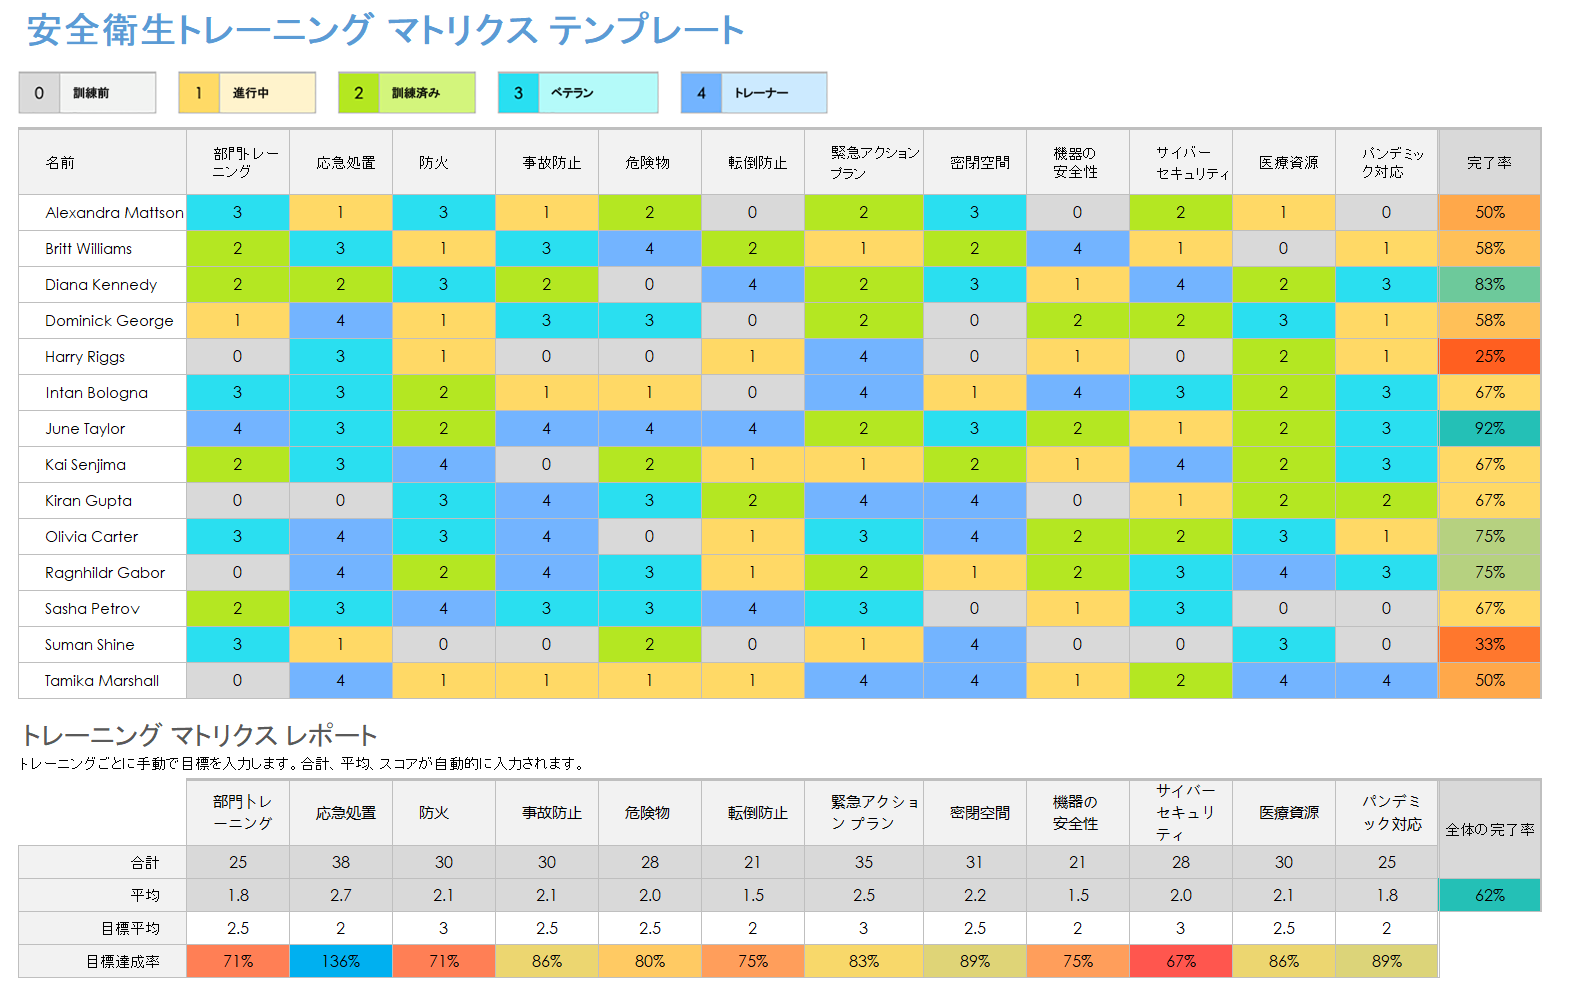The width and height of the screenshot is (1571, 988).
Task: Select the 全体の完了率 header cell
Action: pyautogui.click(x=1489, y=829)
